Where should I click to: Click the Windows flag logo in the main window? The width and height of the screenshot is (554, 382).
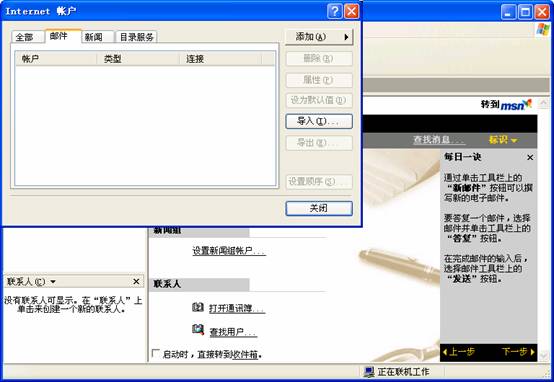pos(543,30)
